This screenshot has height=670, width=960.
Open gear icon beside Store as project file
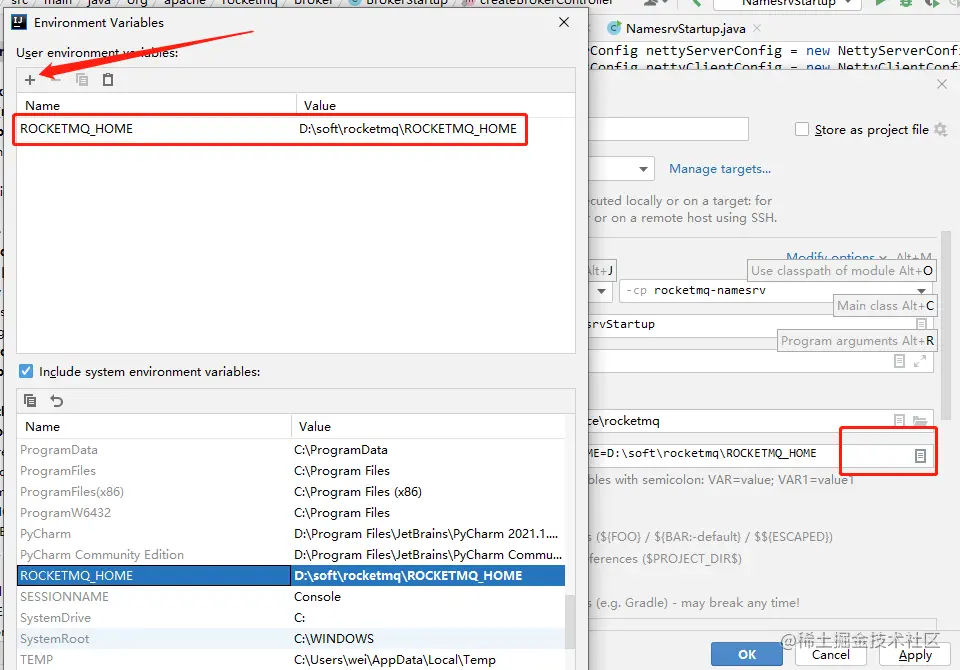coord(940,130)
